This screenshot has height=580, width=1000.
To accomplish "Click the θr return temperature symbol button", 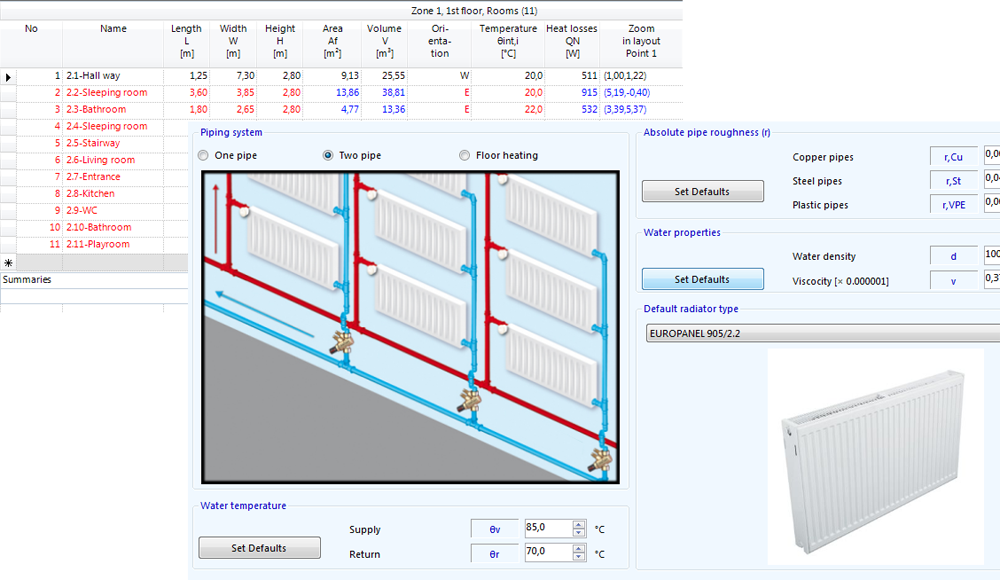I will coord(493,554).
